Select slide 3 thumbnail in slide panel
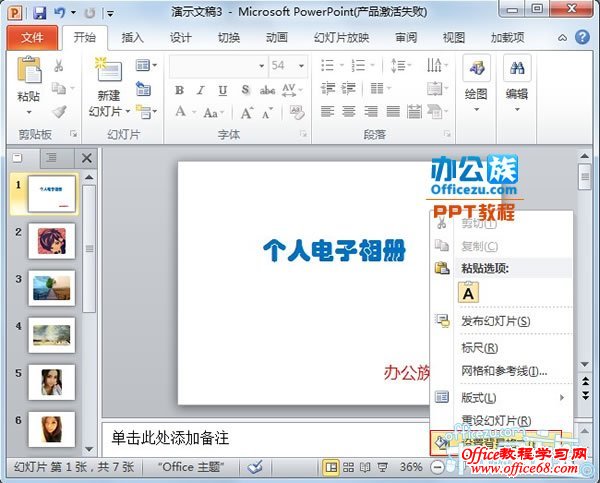600x483 pixels. tap(51, 288)
